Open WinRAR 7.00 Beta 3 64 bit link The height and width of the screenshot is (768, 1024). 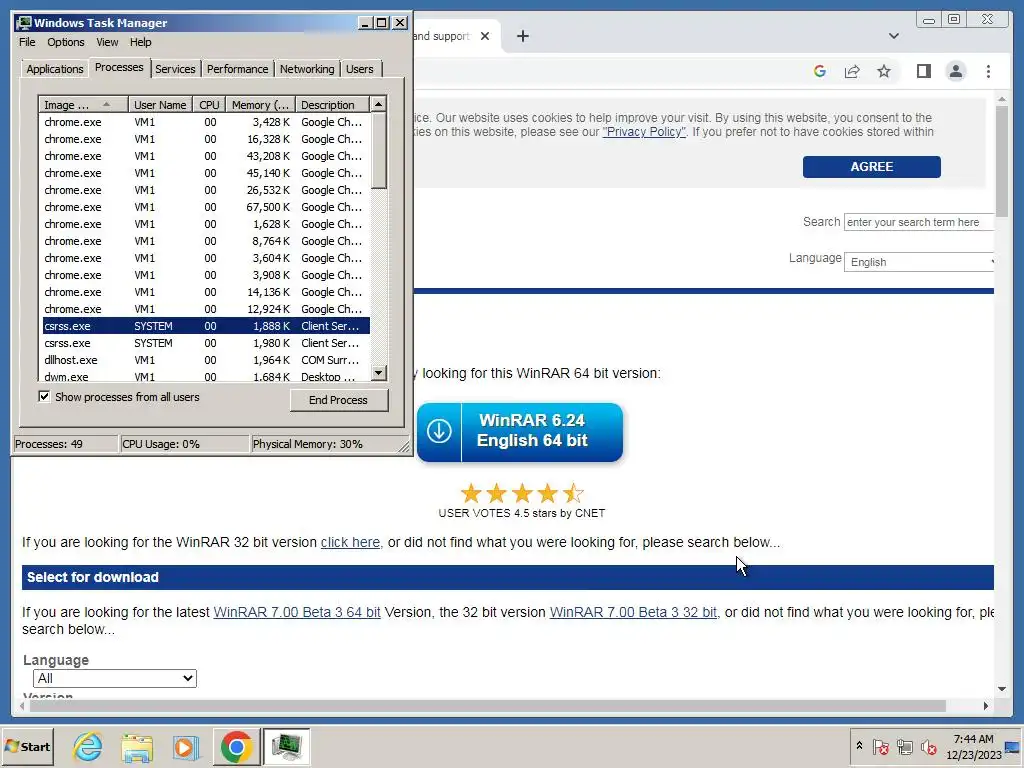point(297,612)
